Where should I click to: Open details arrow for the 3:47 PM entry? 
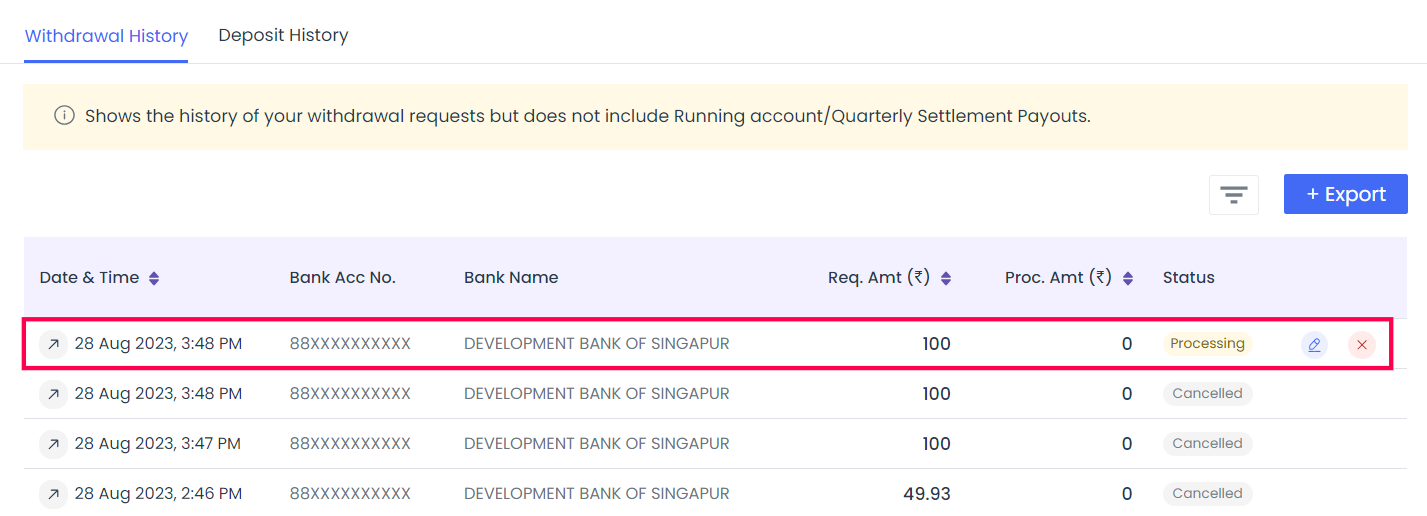[x=53, y=444]
